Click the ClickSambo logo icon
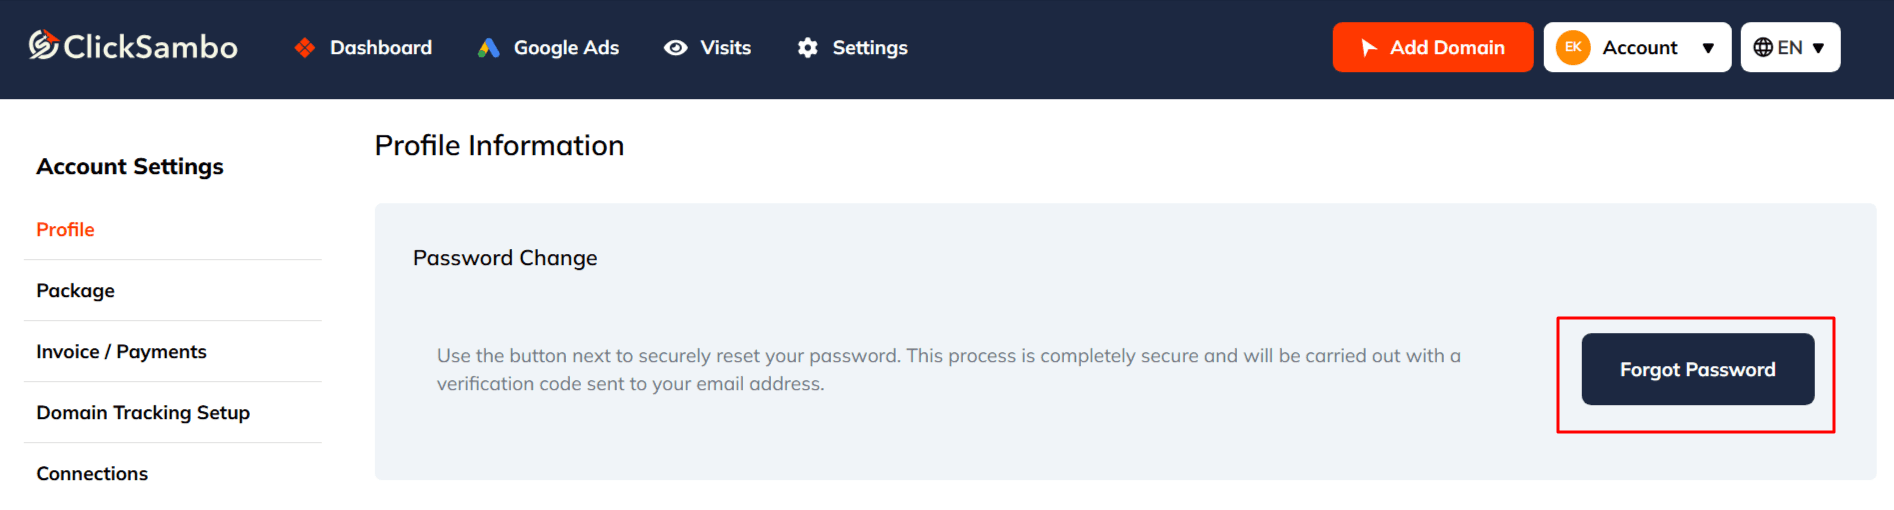The height and width of the screenshot is (510, 1894). [x=43, y=45]
